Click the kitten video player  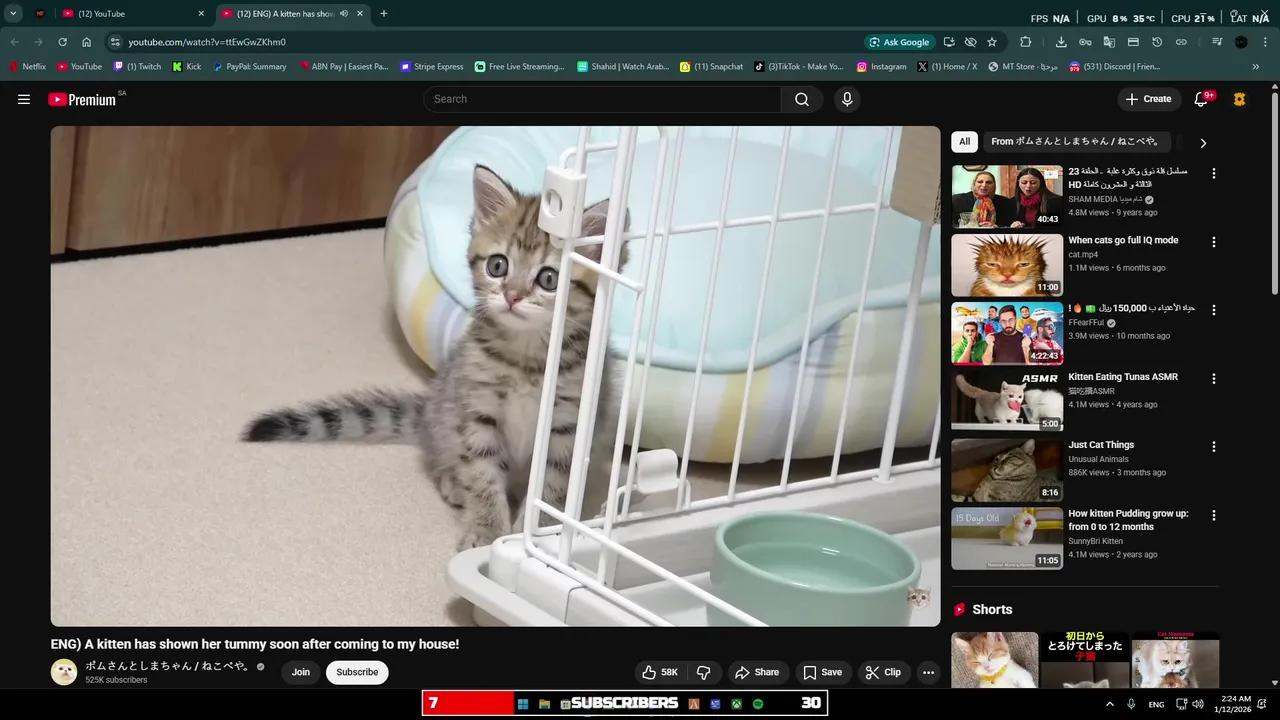496,376
